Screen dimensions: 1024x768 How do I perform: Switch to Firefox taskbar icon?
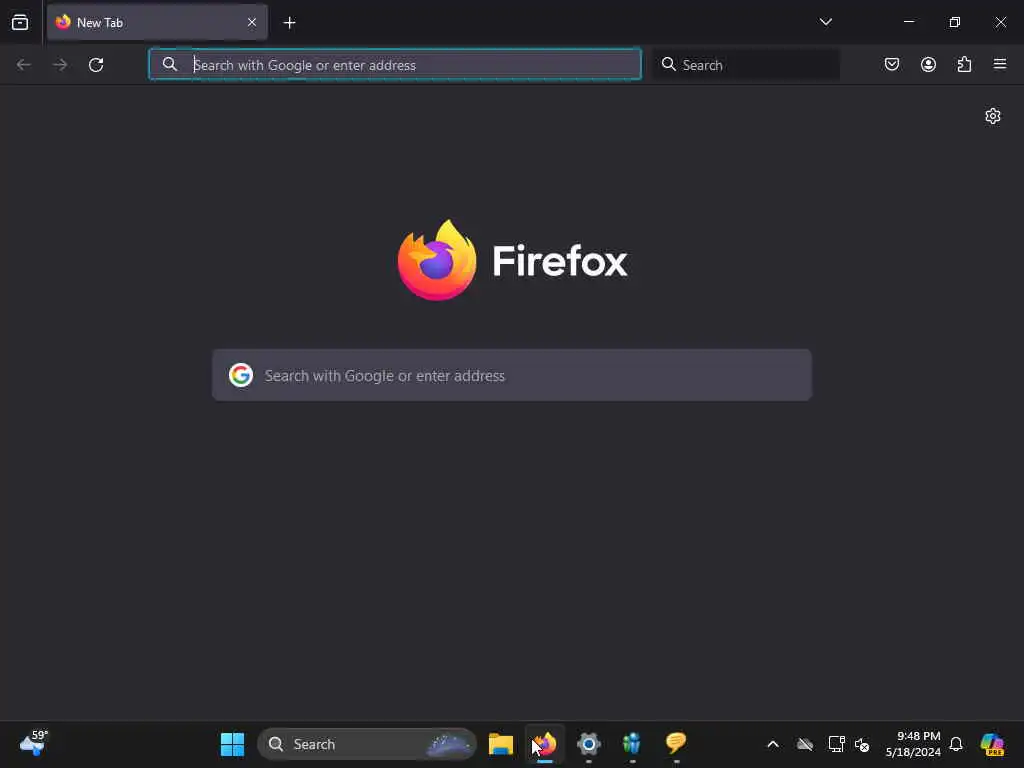pos(545,744)
